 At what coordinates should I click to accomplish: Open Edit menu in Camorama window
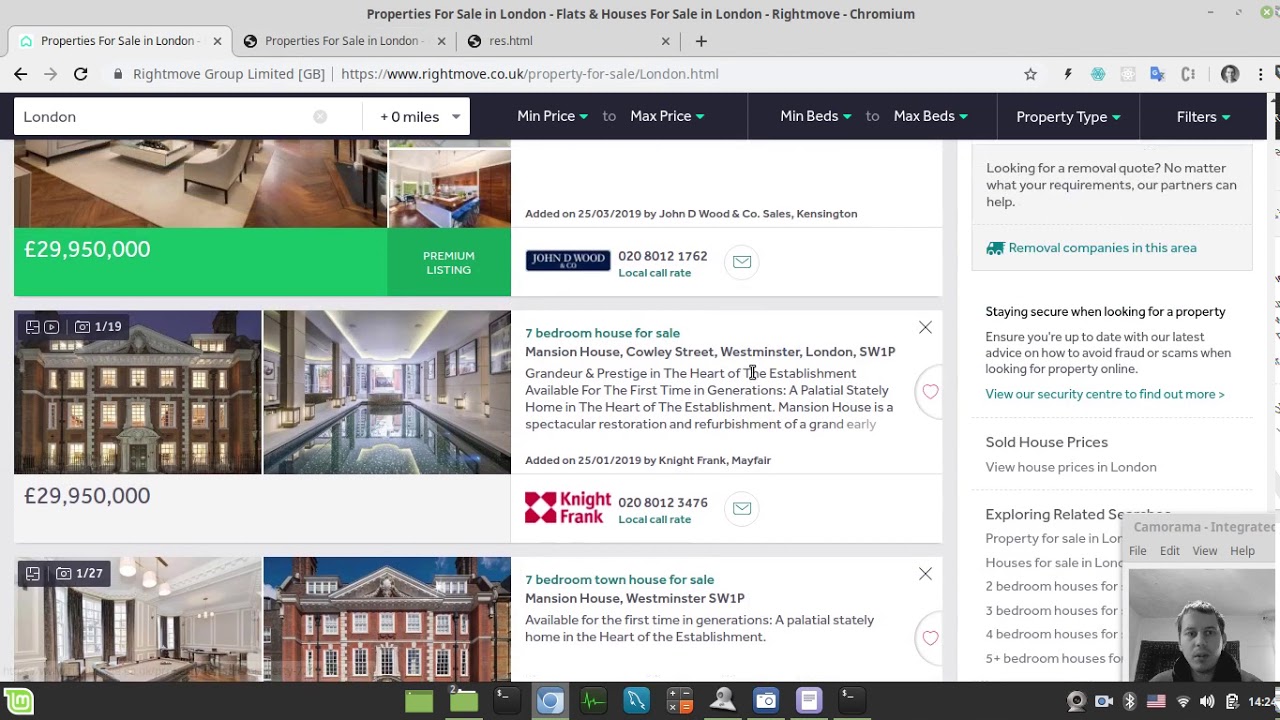(x=1170, y=551)
